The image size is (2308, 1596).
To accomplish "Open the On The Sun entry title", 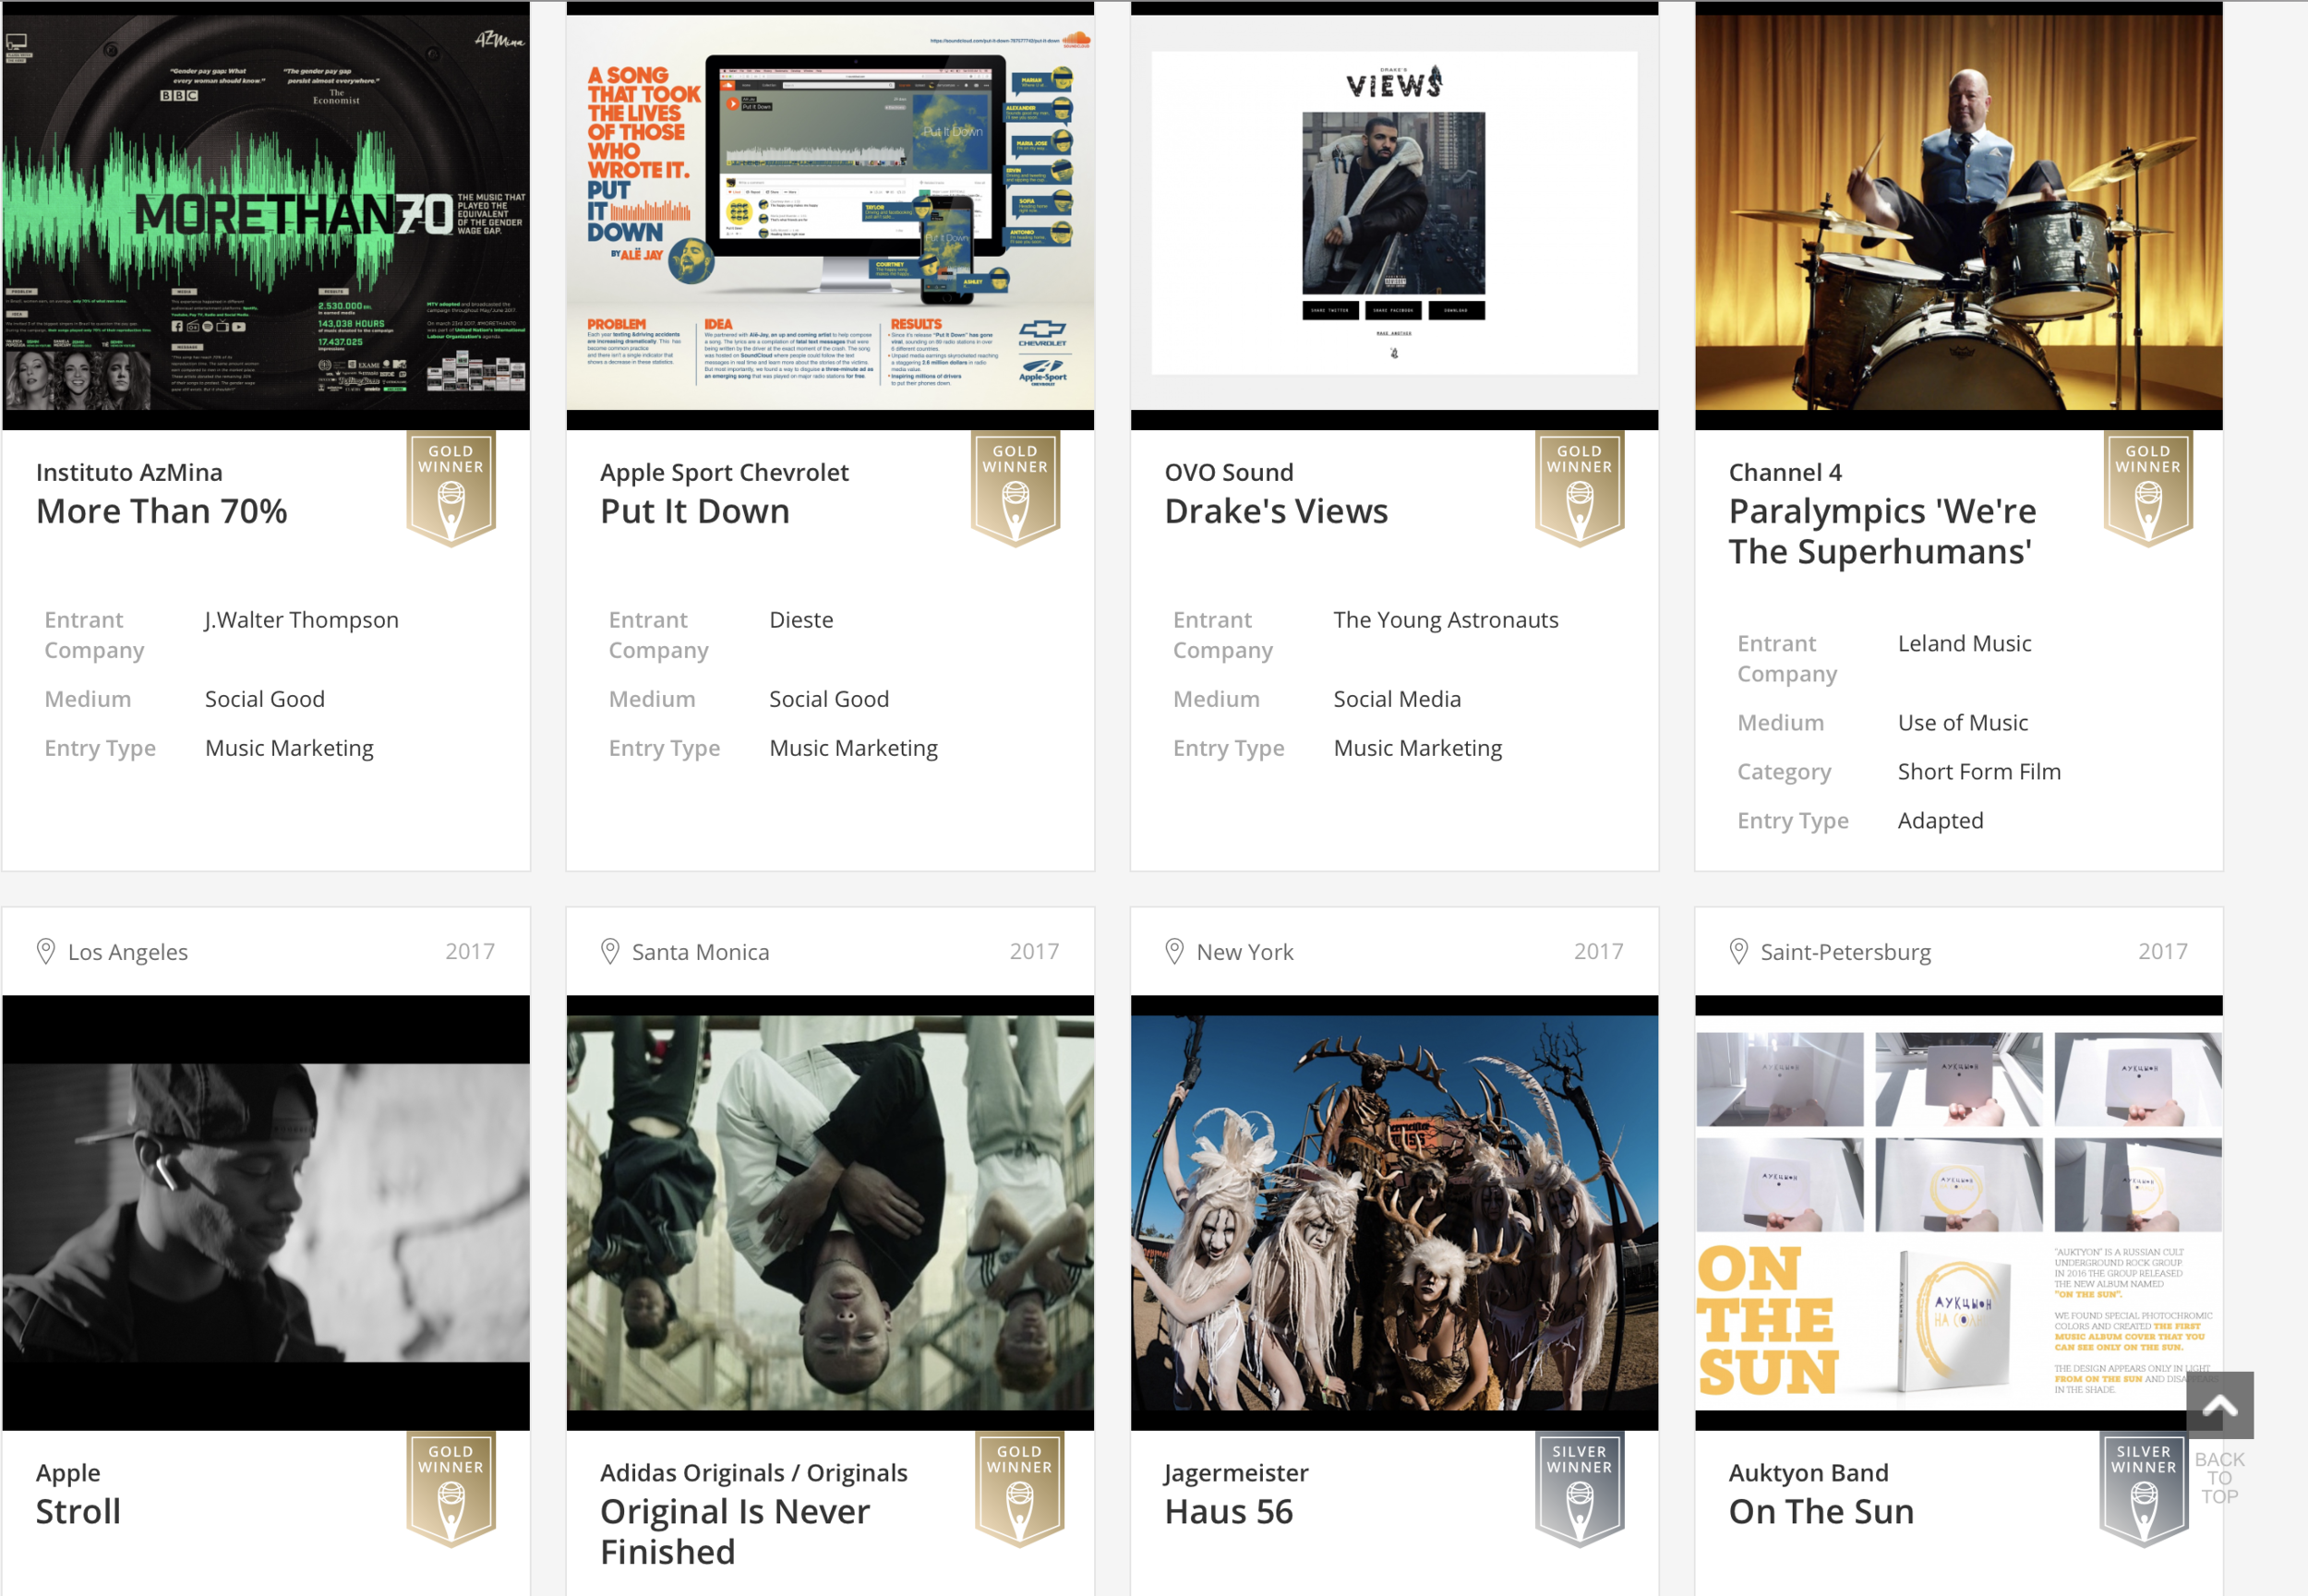I will point(1821,1511).
